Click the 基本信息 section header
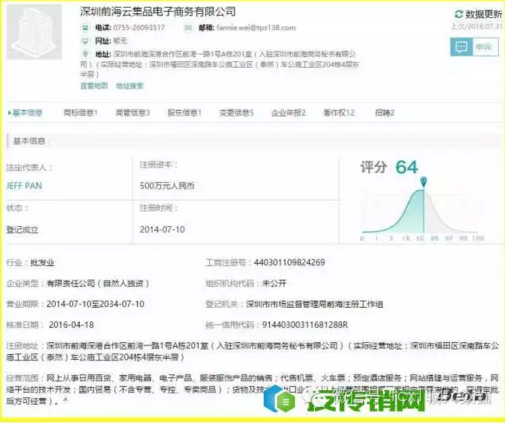 pos(29,141)
